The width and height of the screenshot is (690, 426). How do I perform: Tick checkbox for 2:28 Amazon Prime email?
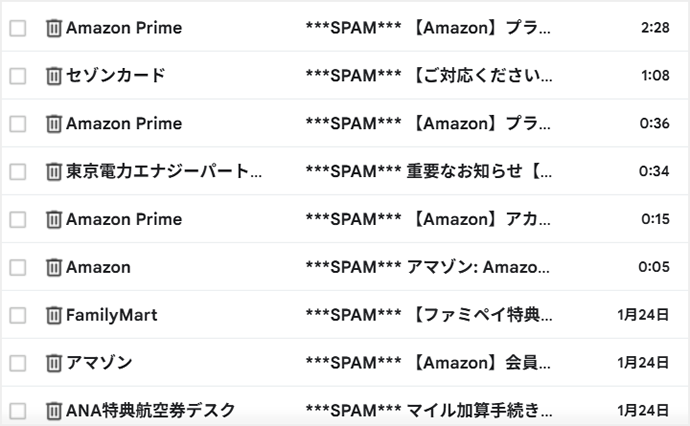click(18, 28)
